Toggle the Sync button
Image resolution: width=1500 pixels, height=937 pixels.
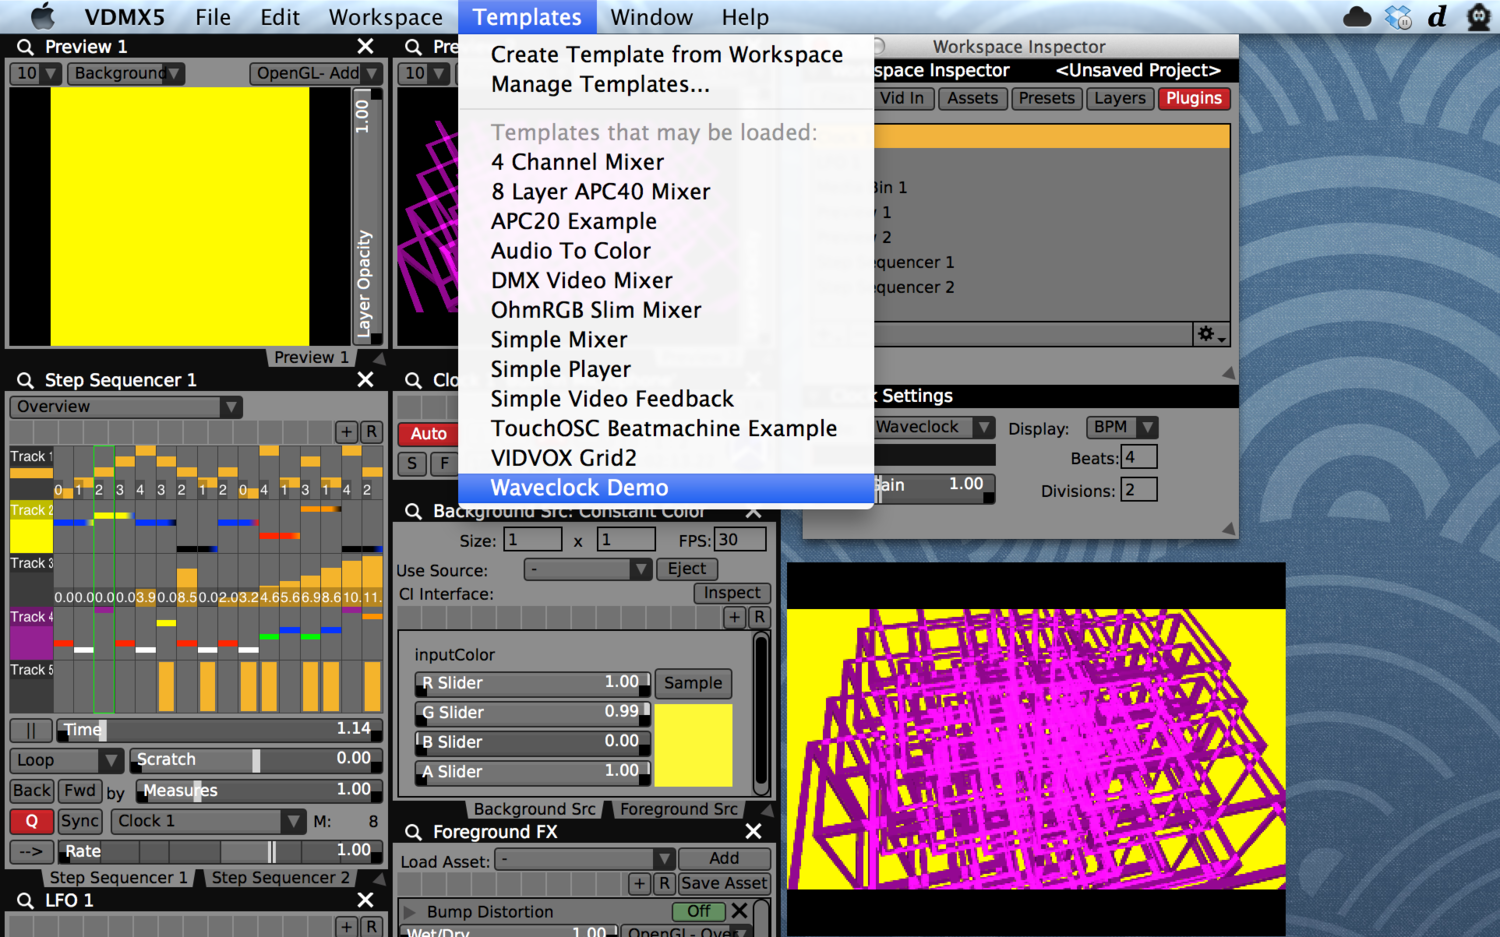[x=80, y=821]
